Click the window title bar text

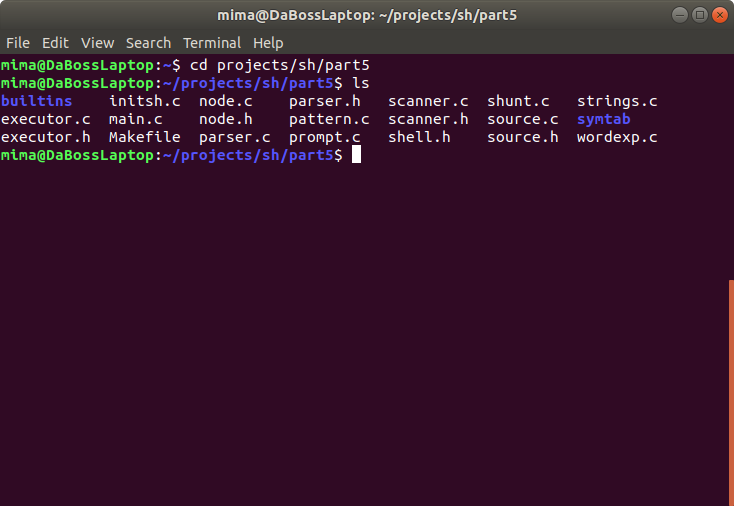tap(367, 15)
